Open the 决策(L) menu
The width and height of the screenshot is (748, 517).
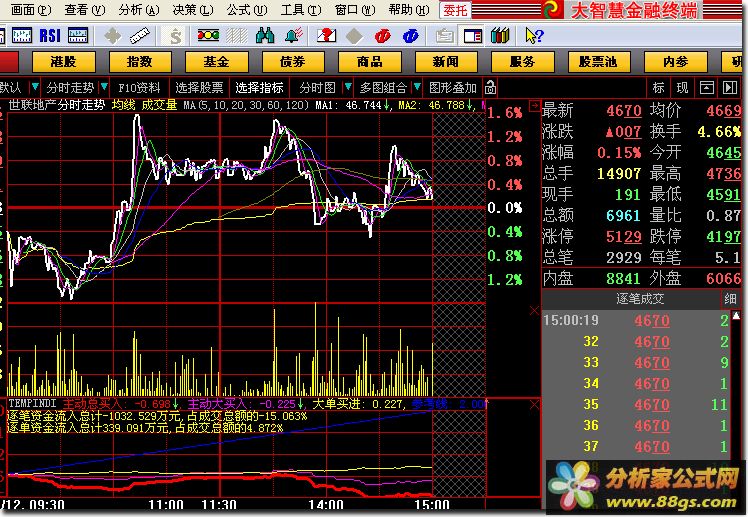[x=193, y=10]
